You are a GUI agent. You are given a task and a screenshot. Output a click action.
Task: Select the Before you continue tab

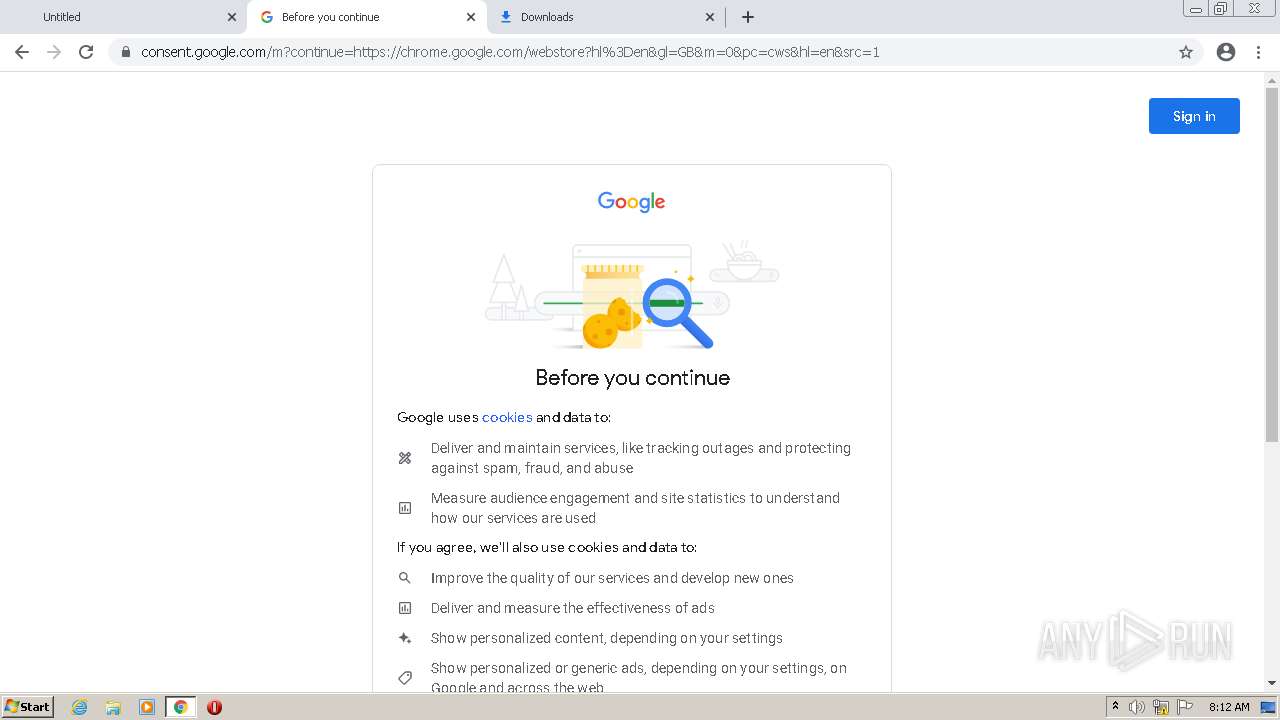367,17
